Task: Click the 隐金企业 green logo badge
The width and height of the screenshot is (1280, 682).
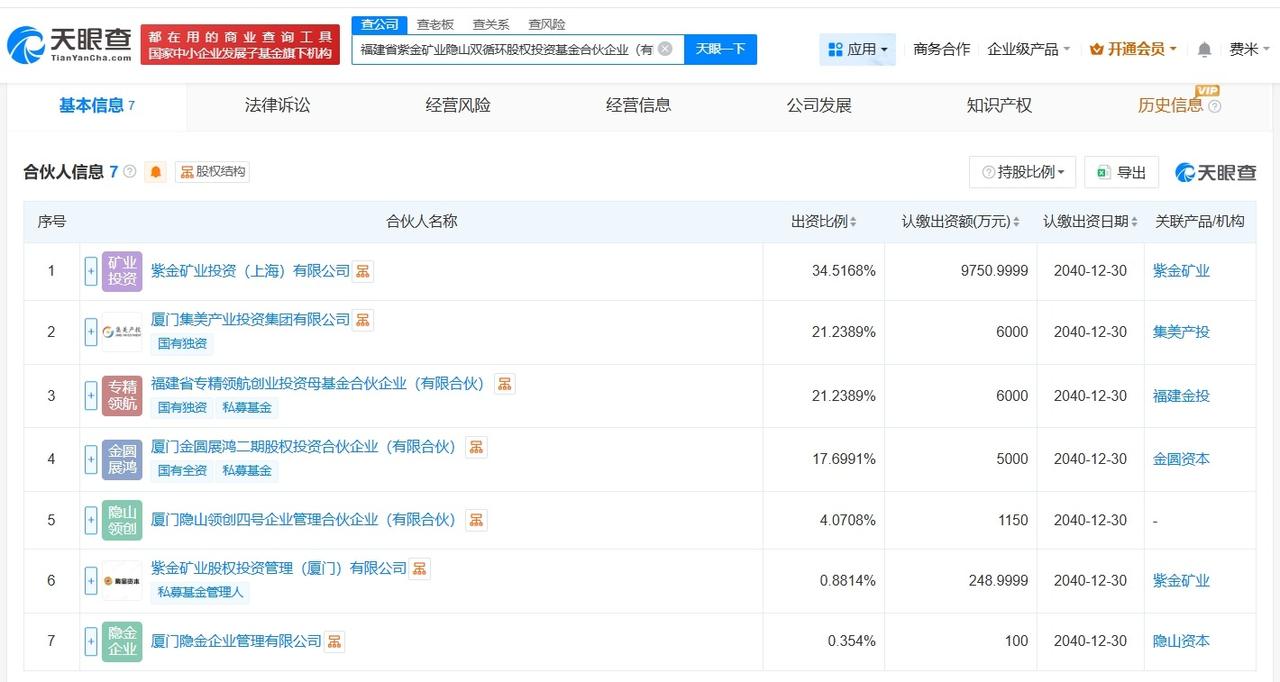Action: coord(122,641)
